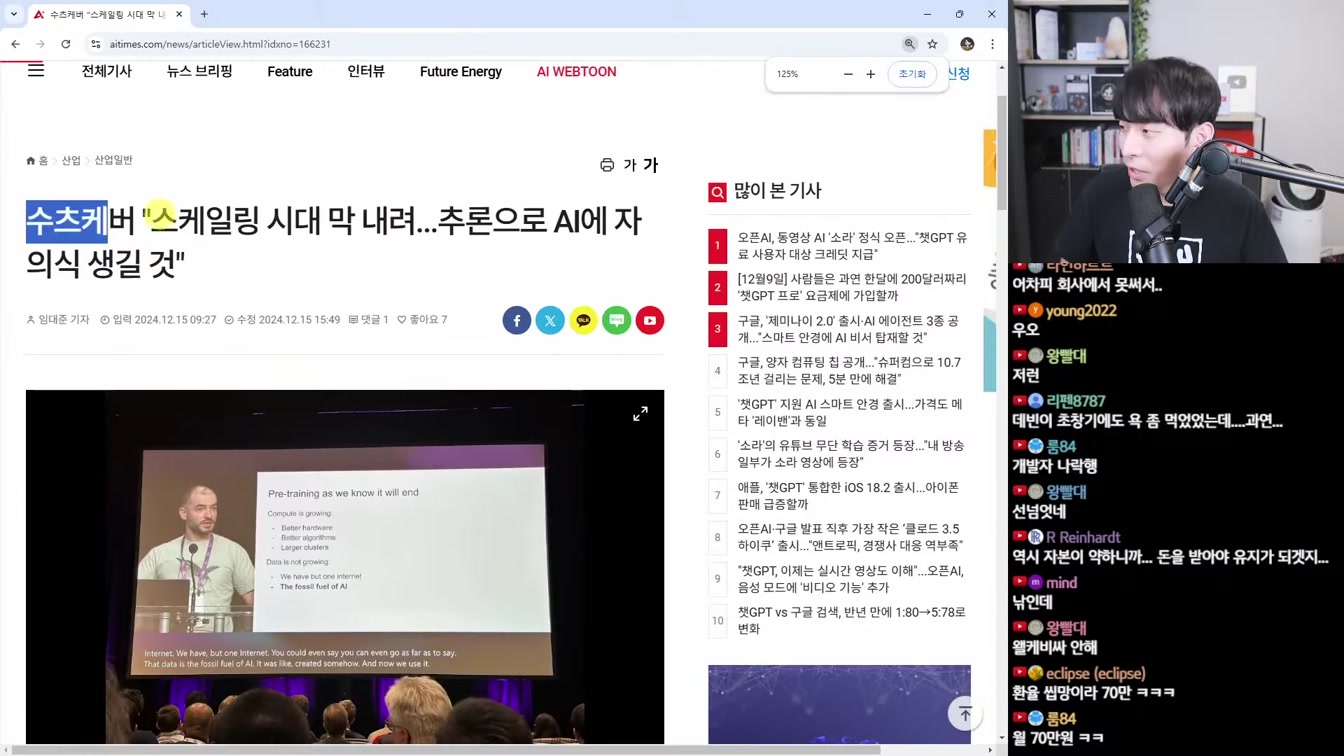The height and width of the screenshot is (756, 1344).
Task: Click chat username R Reinhardt
Action: point(1083,537)
